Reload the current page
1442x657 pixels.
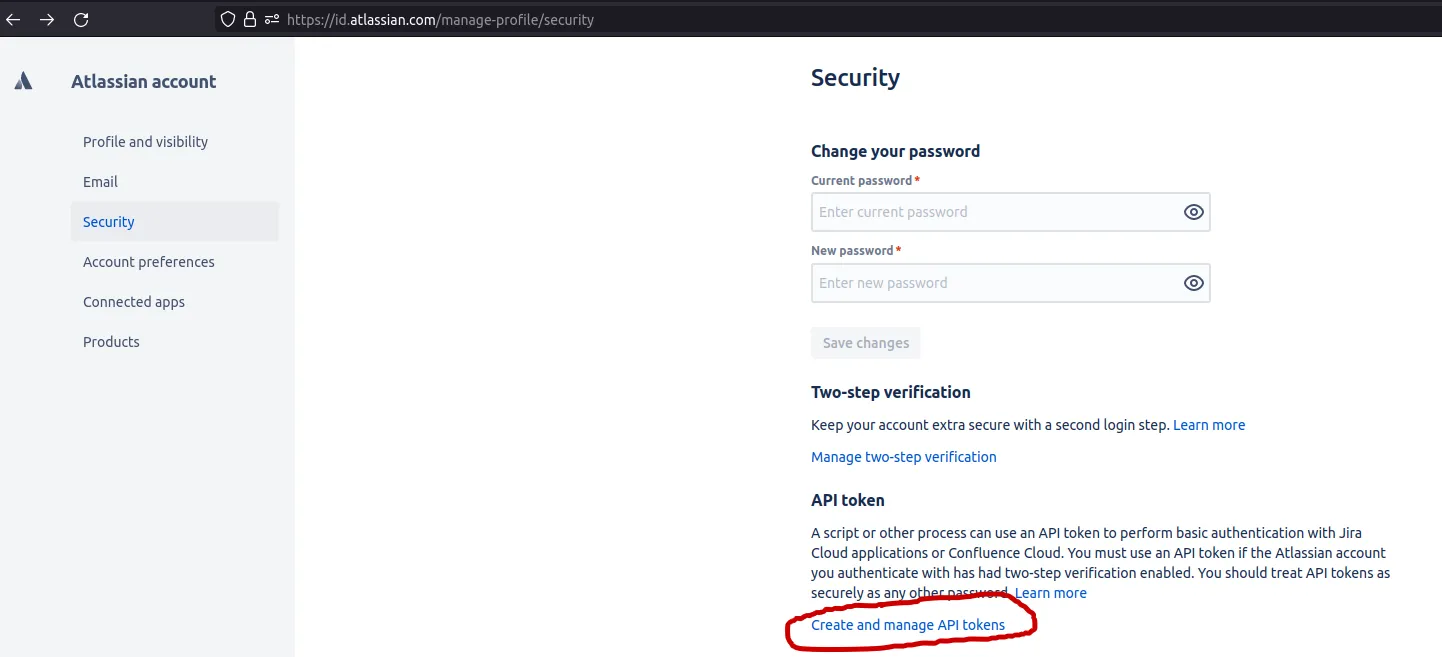pyautogui.click(x=81, y=19)
